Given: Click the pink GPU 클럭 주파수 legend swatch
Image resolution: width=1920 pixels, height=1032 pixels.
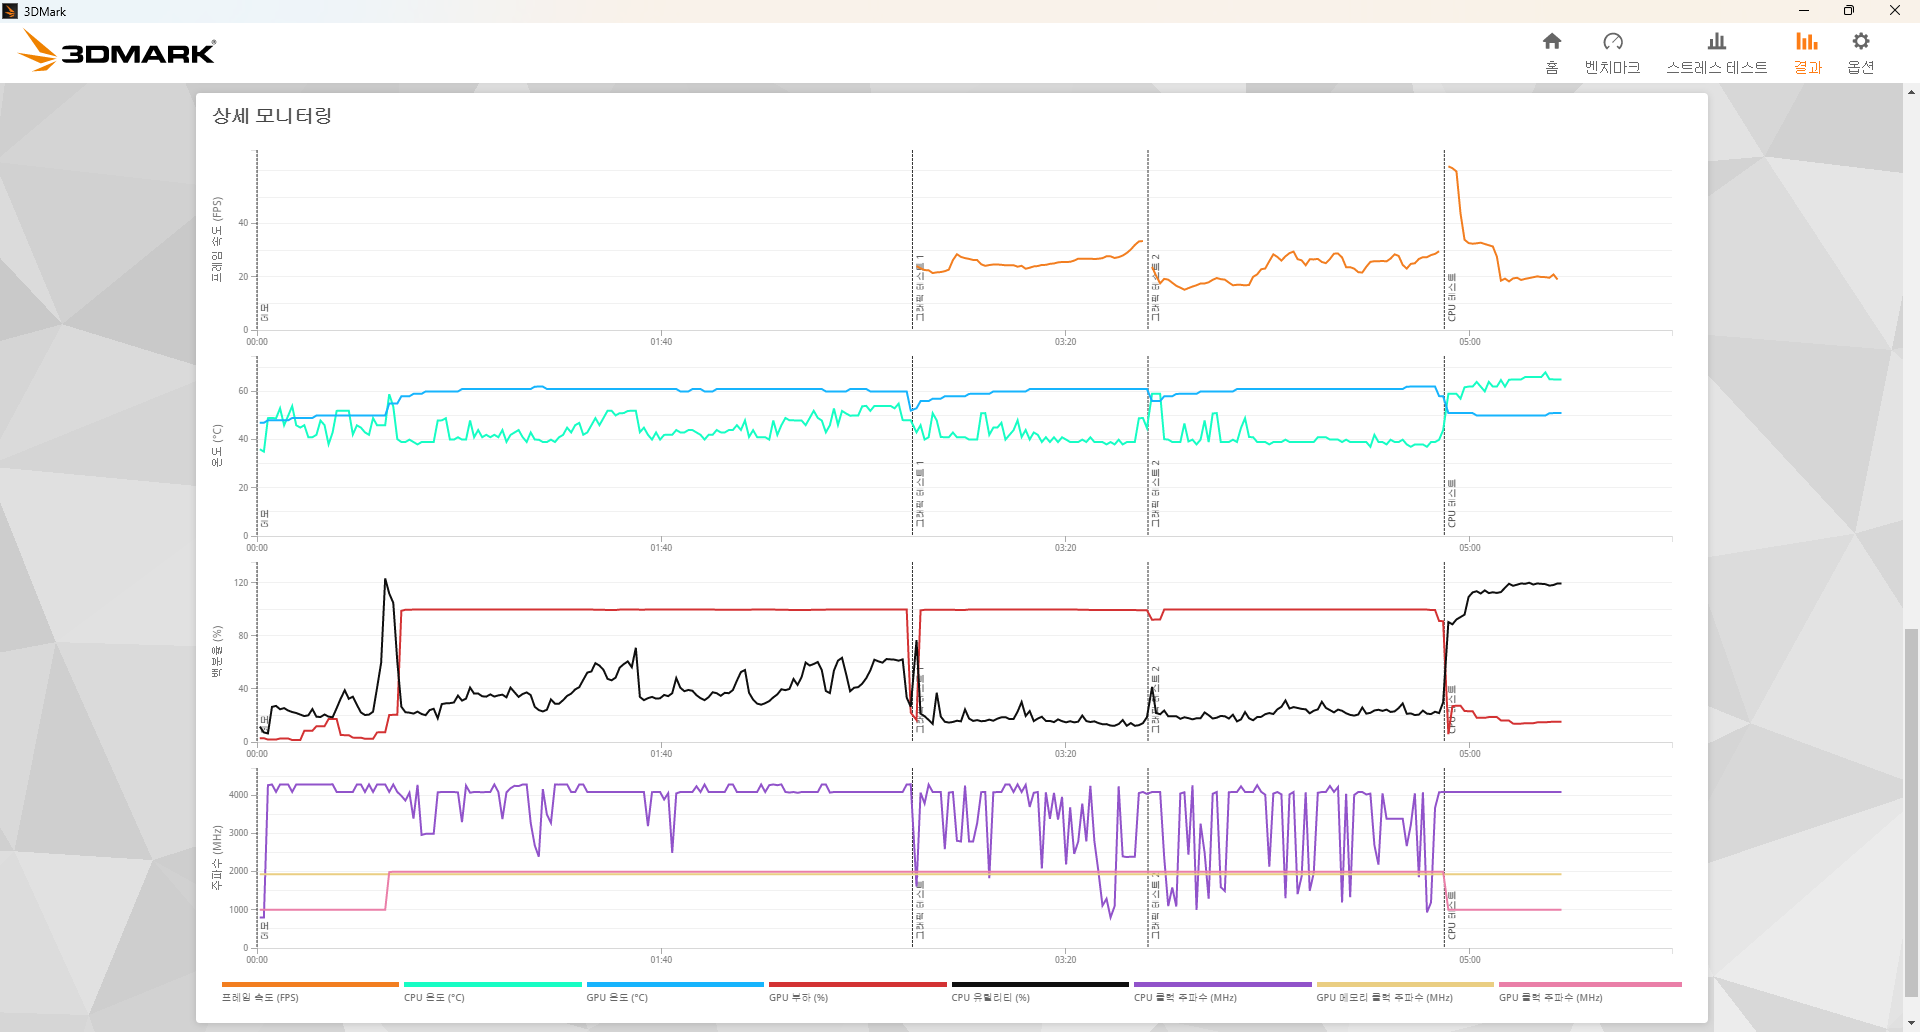Looking at the screenshot, I should (1590, 984).
